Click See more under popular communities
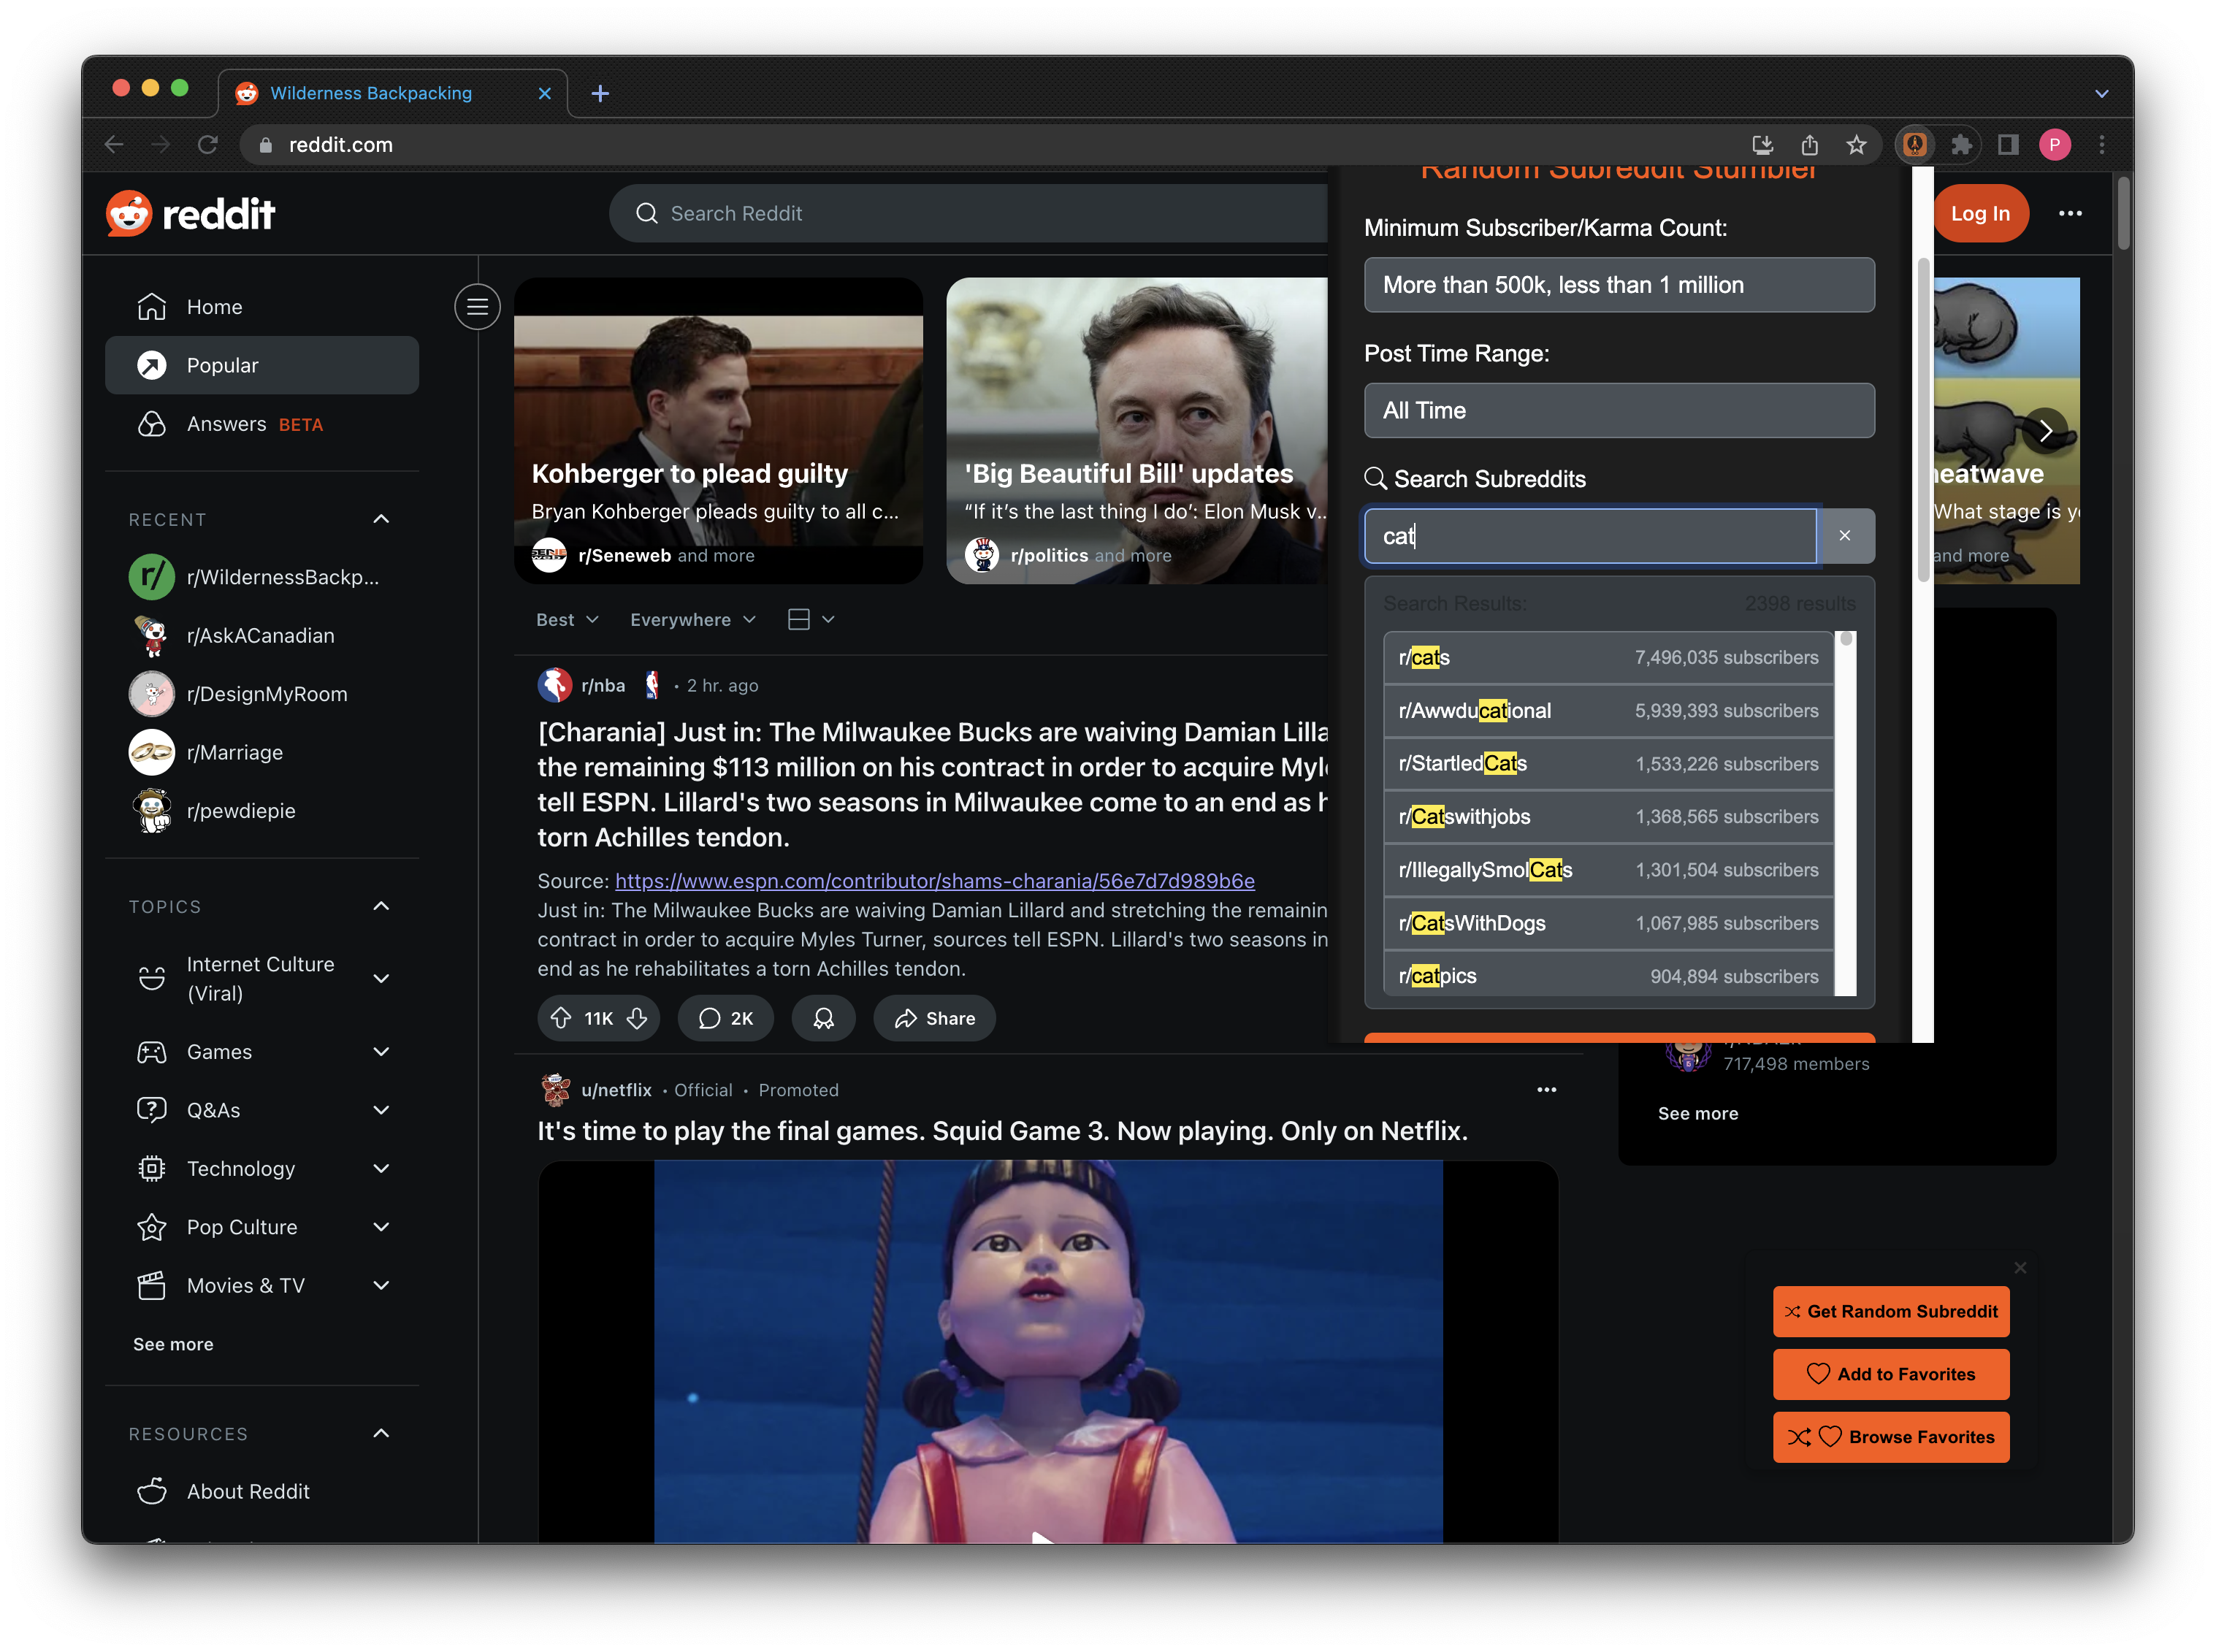Screen dimensions: 2216x1652 [1698, 1113]
